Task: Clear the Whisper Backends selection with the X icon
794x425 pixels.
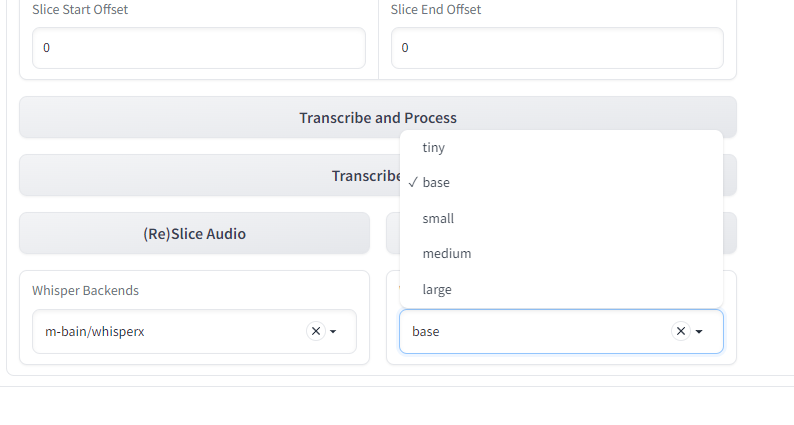Action: (316, 331)
